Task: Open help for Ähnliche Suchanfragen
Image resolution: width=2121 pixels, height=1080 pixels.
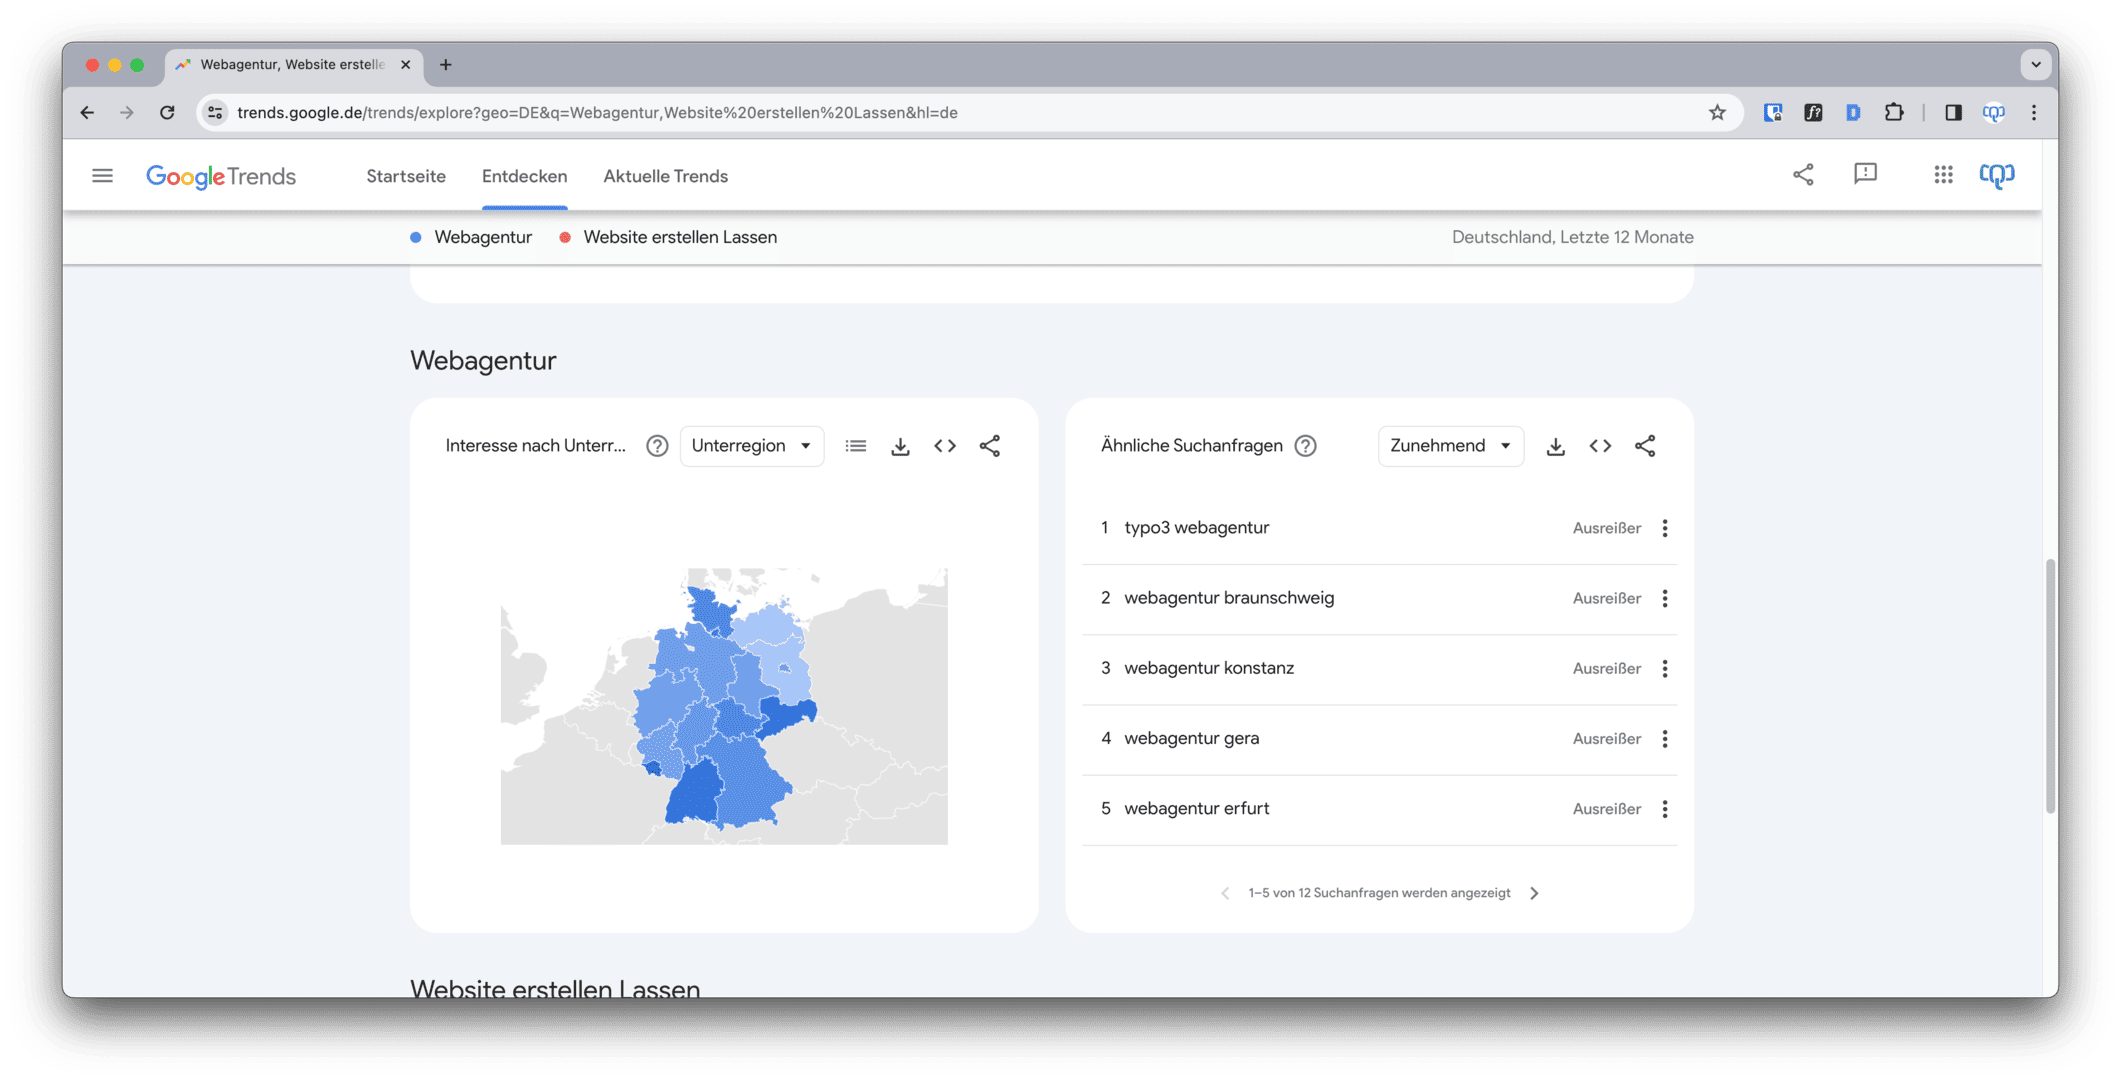Action: [1305, 446]
